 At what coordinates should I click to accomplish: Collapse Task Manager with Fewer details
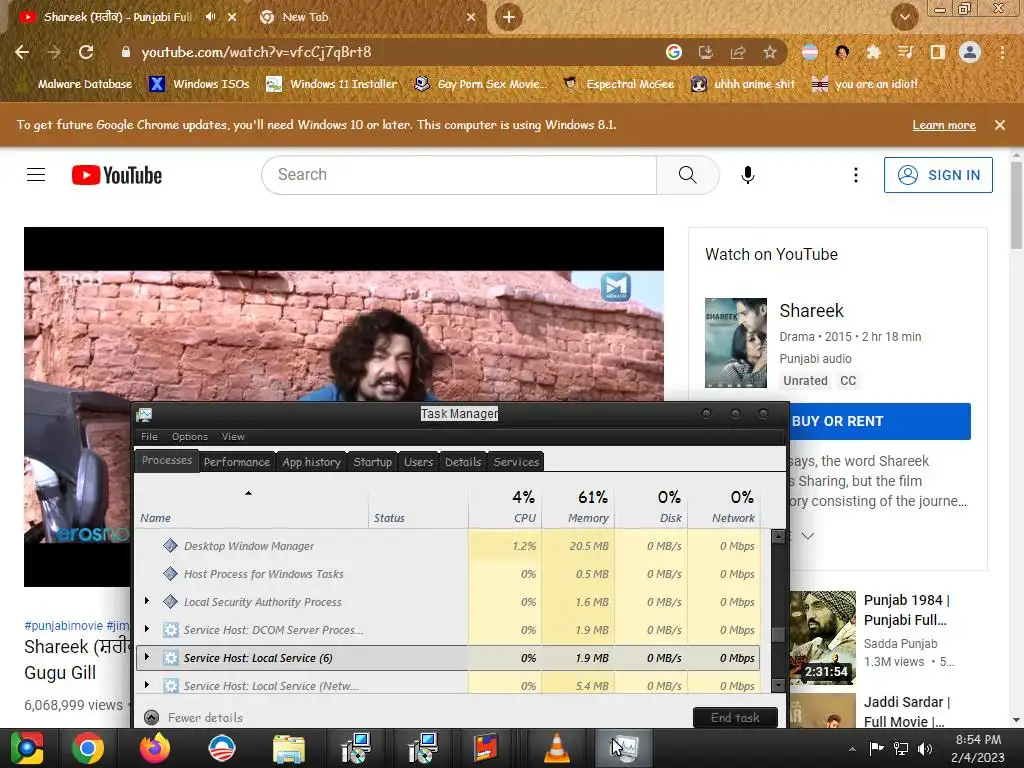click(193, 717)
